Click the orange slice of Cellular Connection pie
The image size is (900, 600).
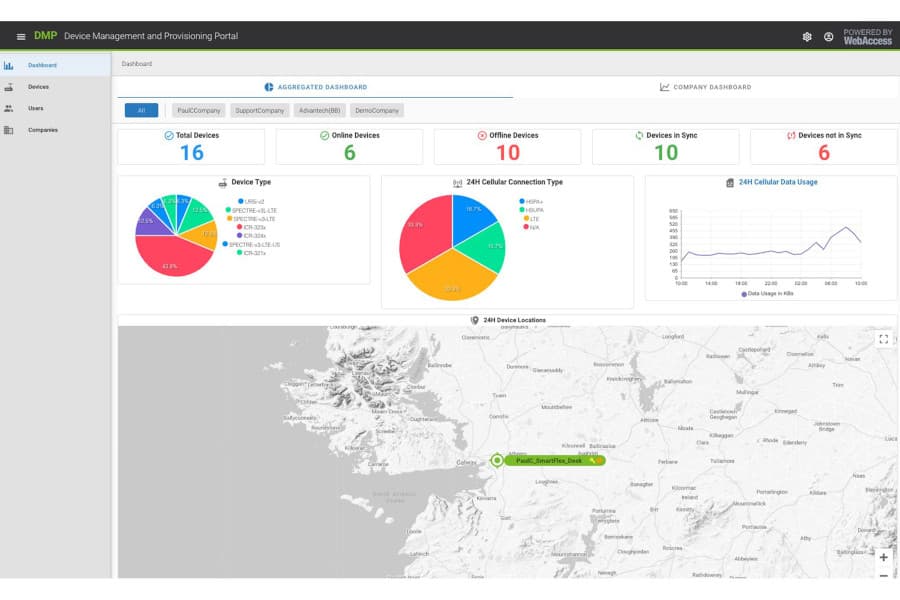tap(452, 278)
